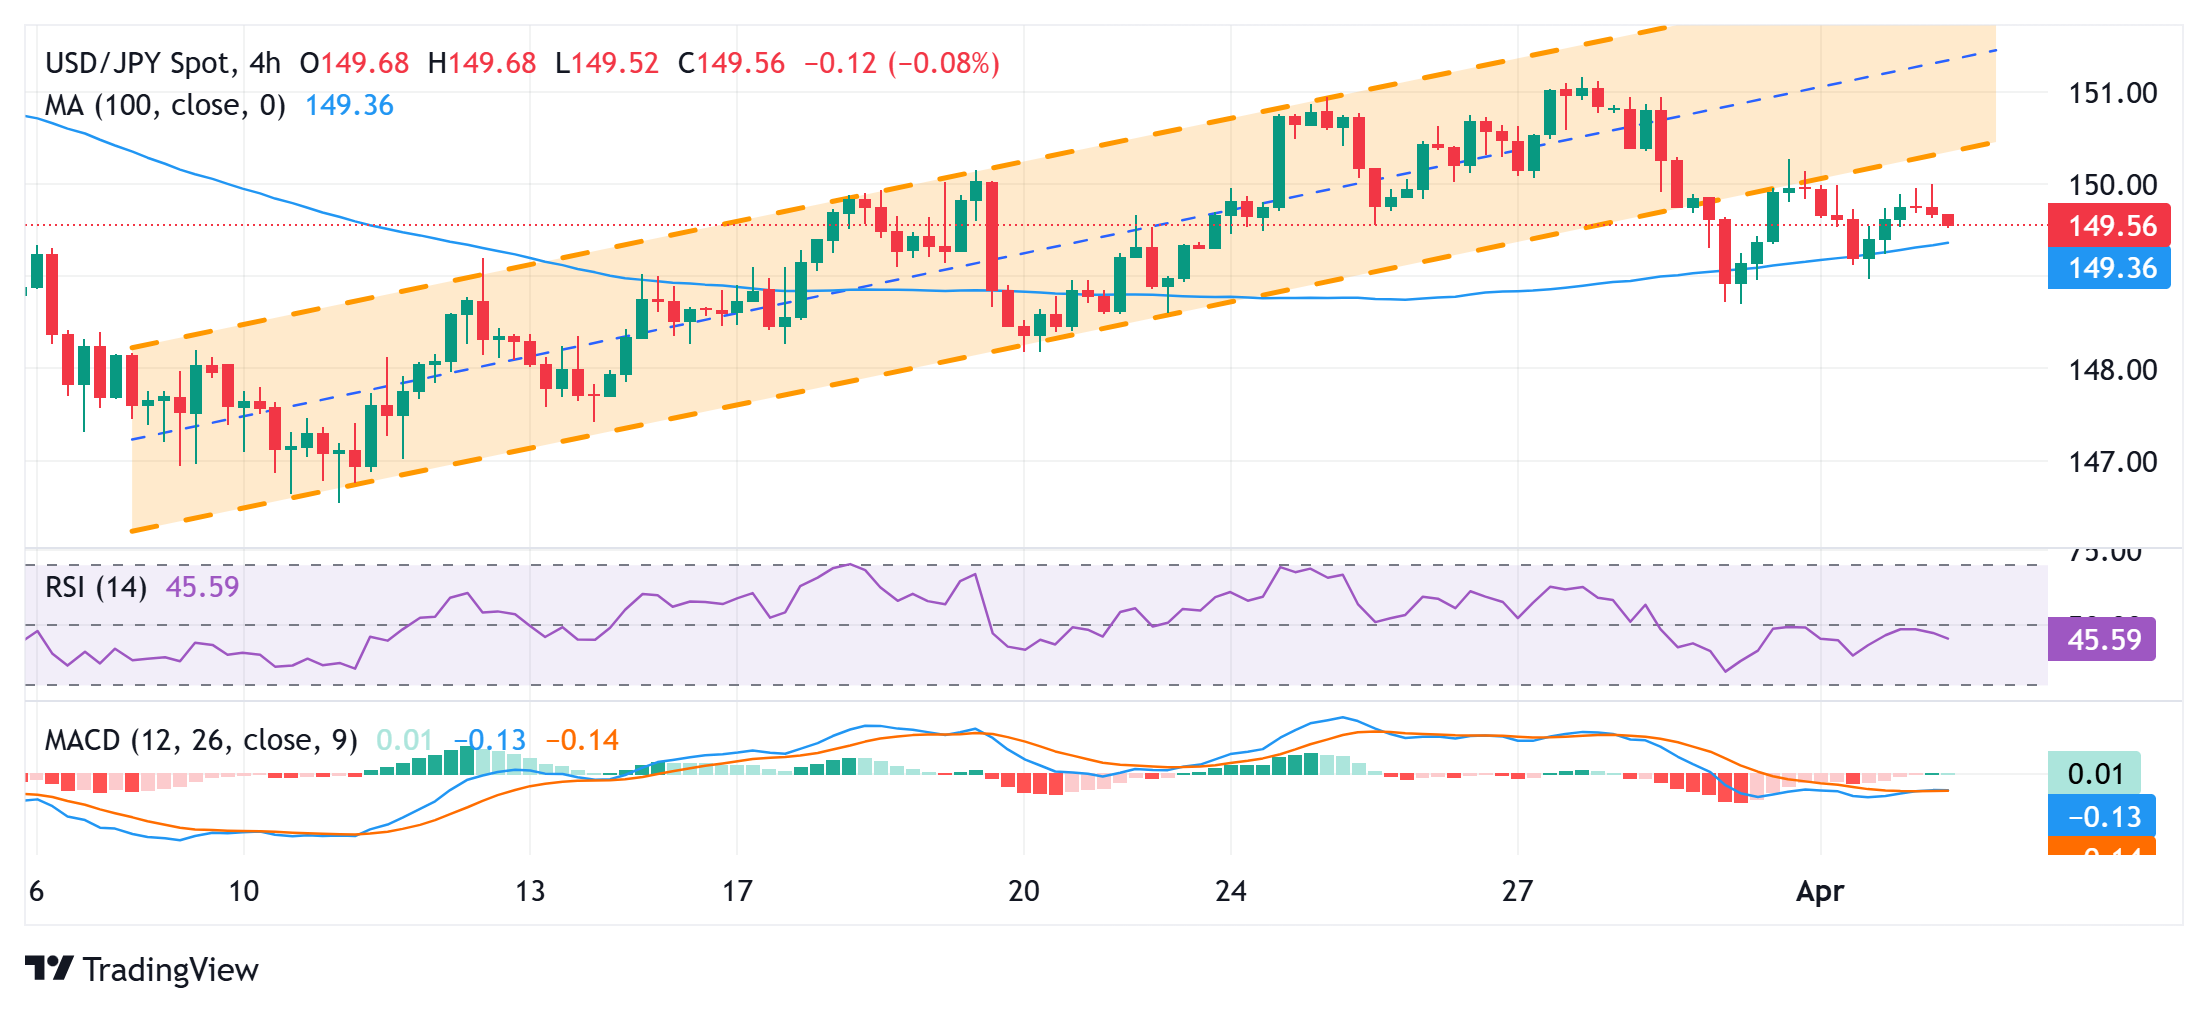This screenshot has height=1013, width=2208.
Task: Click the MA (100, close, 0) legend
Action: [x=165, y=105]
